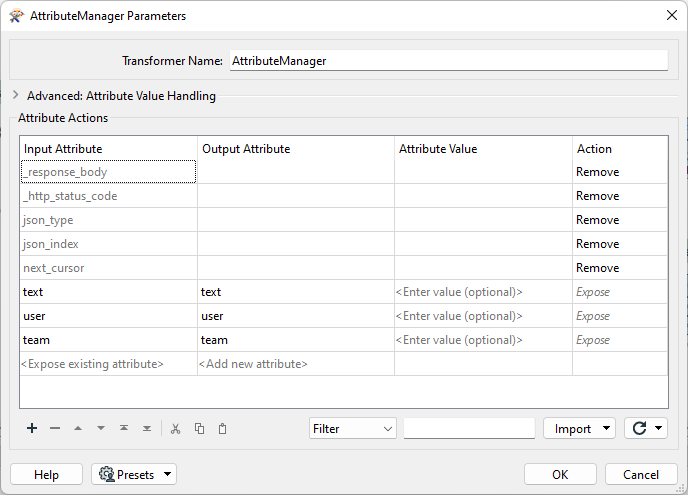688x495 pixels.
Task: Edit the text output attribute cell
Action: click(x=296, y=292)
